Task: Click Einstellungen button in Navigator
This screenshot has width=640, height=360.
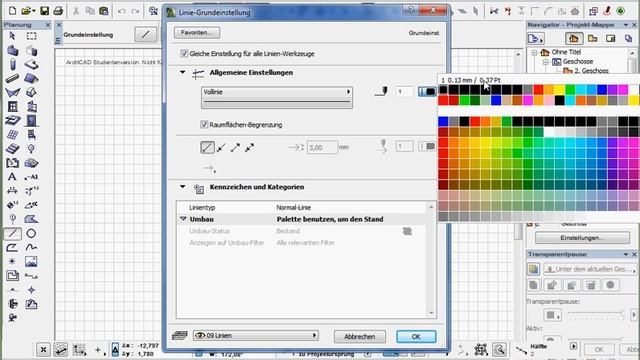Action: pyautogui.click(x=582, y=238)
